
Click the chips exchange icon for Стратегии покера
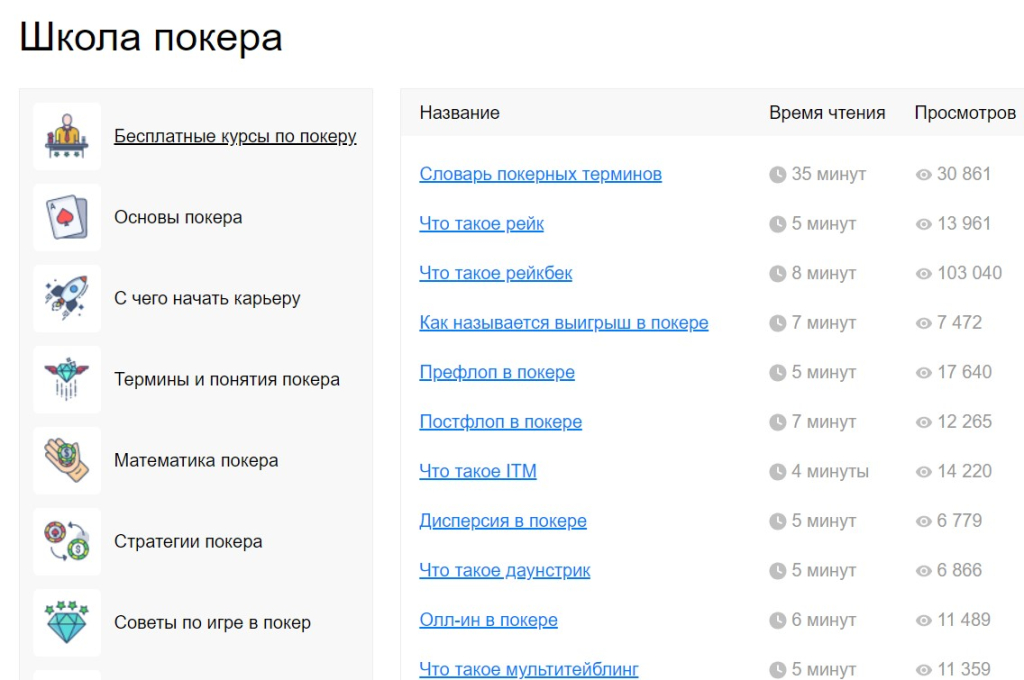click(x=67, y=541)
